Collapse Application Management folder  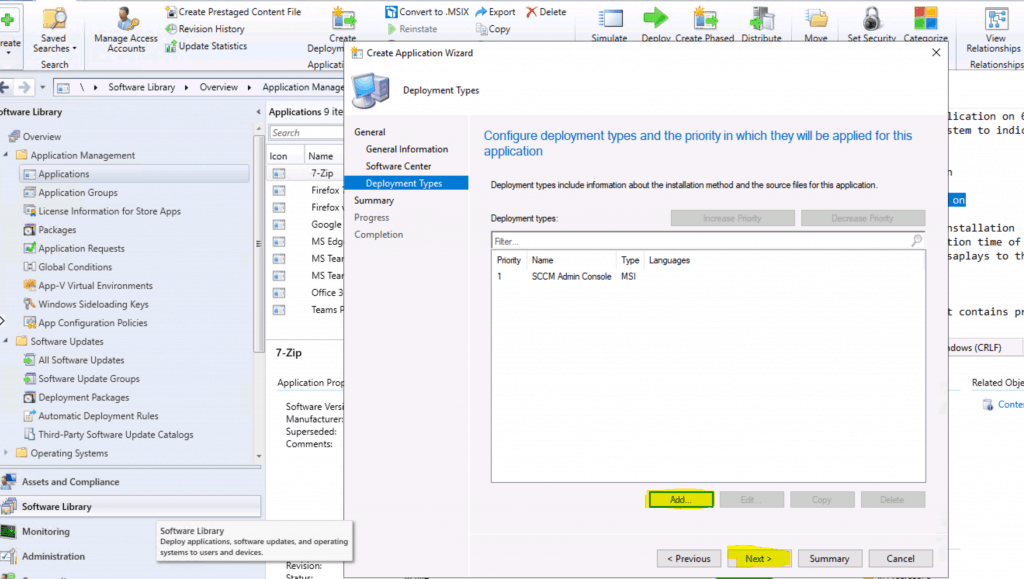click(x=6, y=155)
